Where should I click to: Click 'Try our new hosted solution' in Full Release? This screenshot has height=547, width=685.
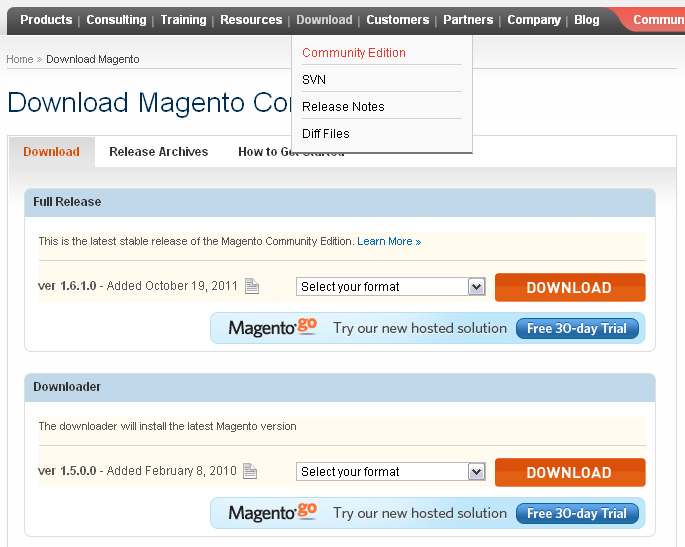(420, 328)
